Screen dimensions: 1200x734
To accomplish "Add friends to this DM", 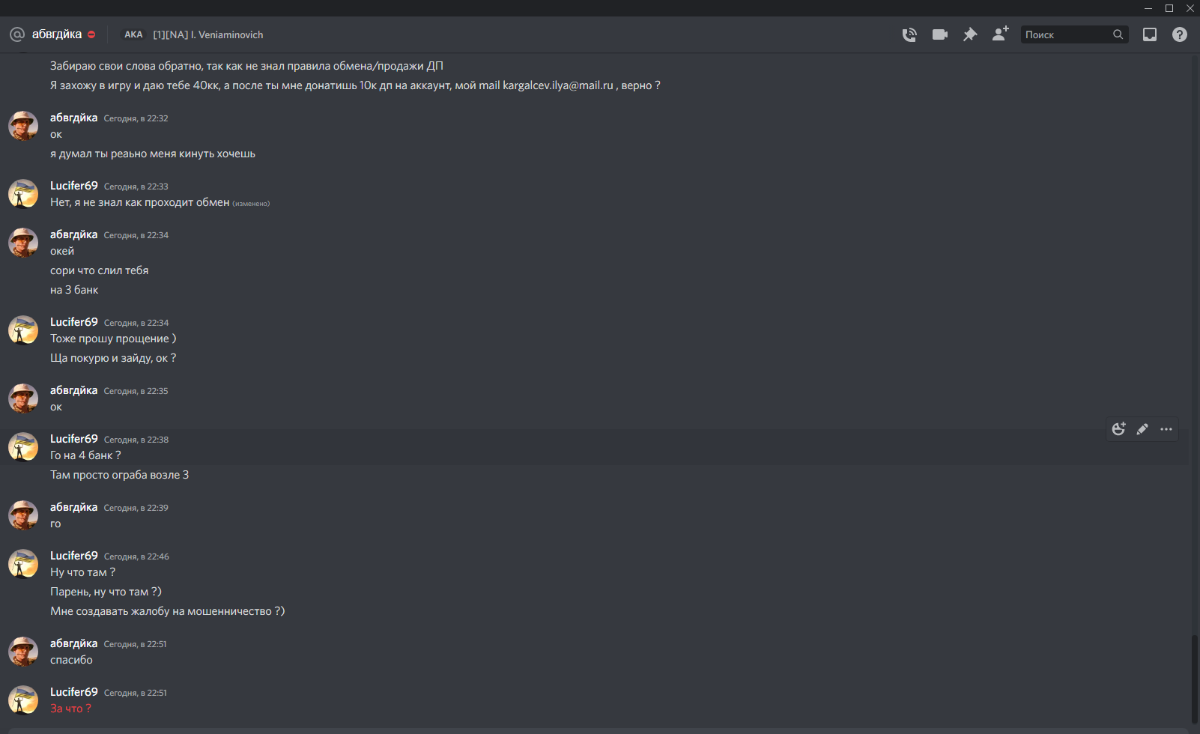I will tap(1000, 34).
